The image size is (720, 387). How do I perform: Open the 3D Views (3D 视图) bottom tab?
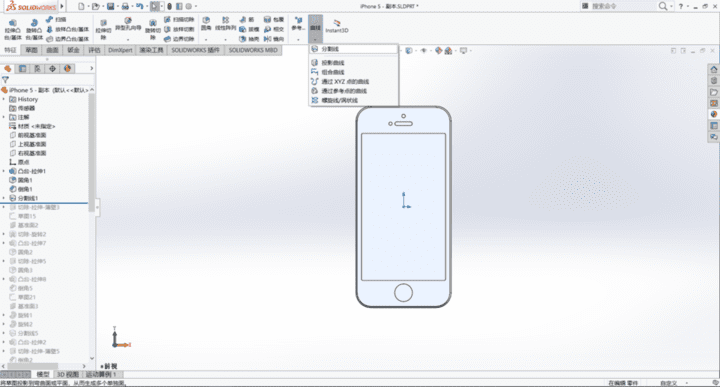pos(67,374)
